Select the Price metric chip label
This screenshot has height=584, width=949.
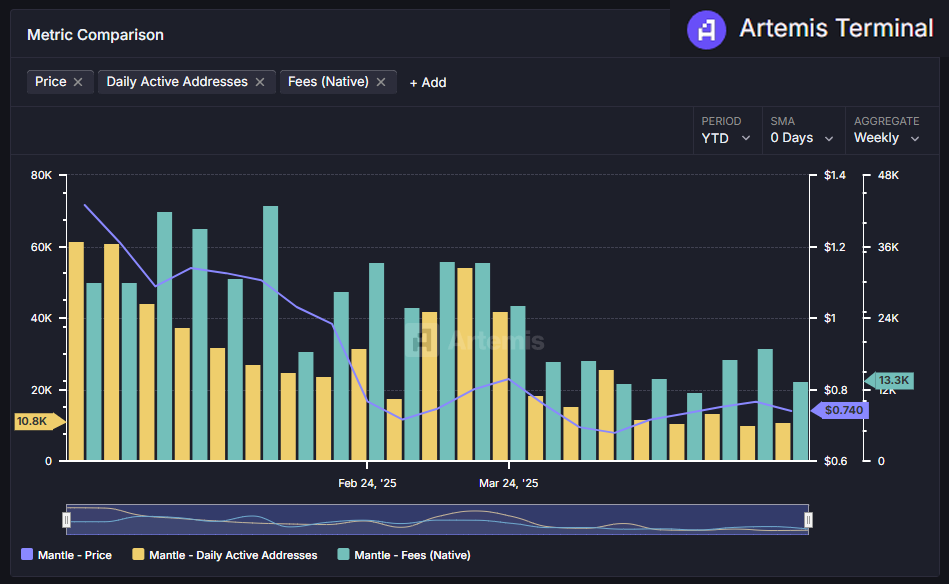(51, 82)
